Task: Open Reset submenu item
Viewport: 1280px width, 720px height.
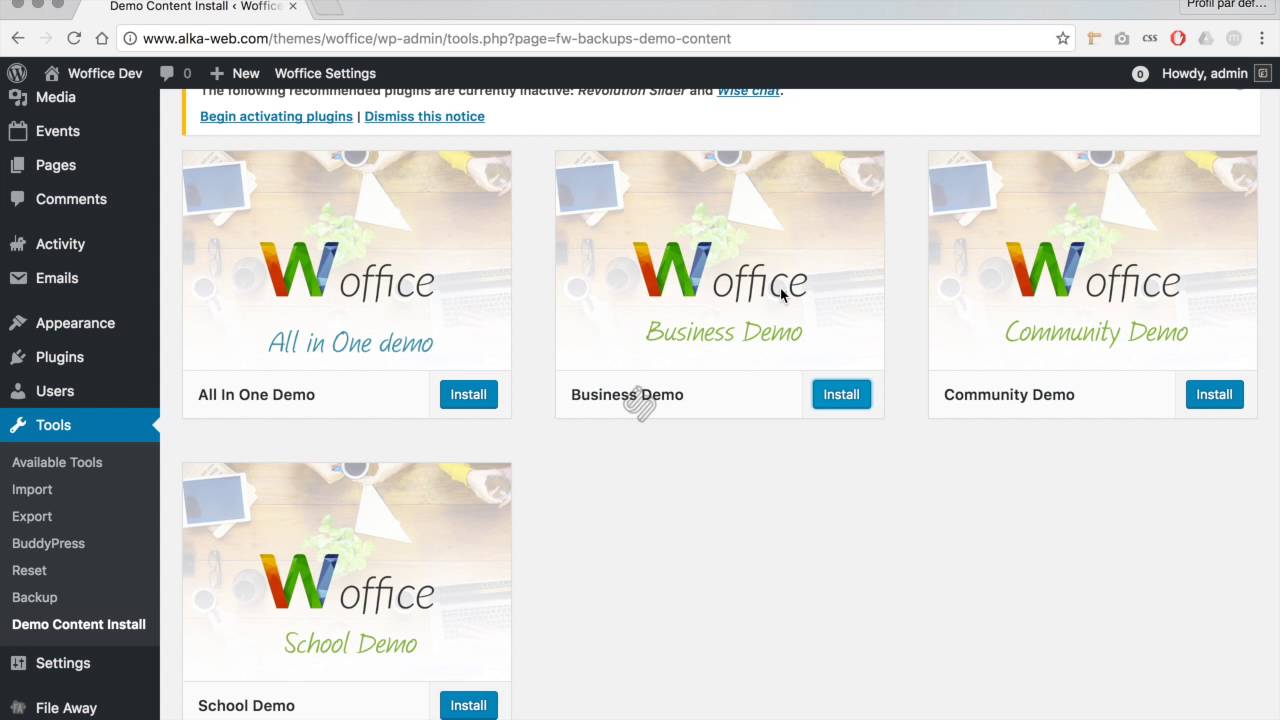Action: click(x=29, y=570)
